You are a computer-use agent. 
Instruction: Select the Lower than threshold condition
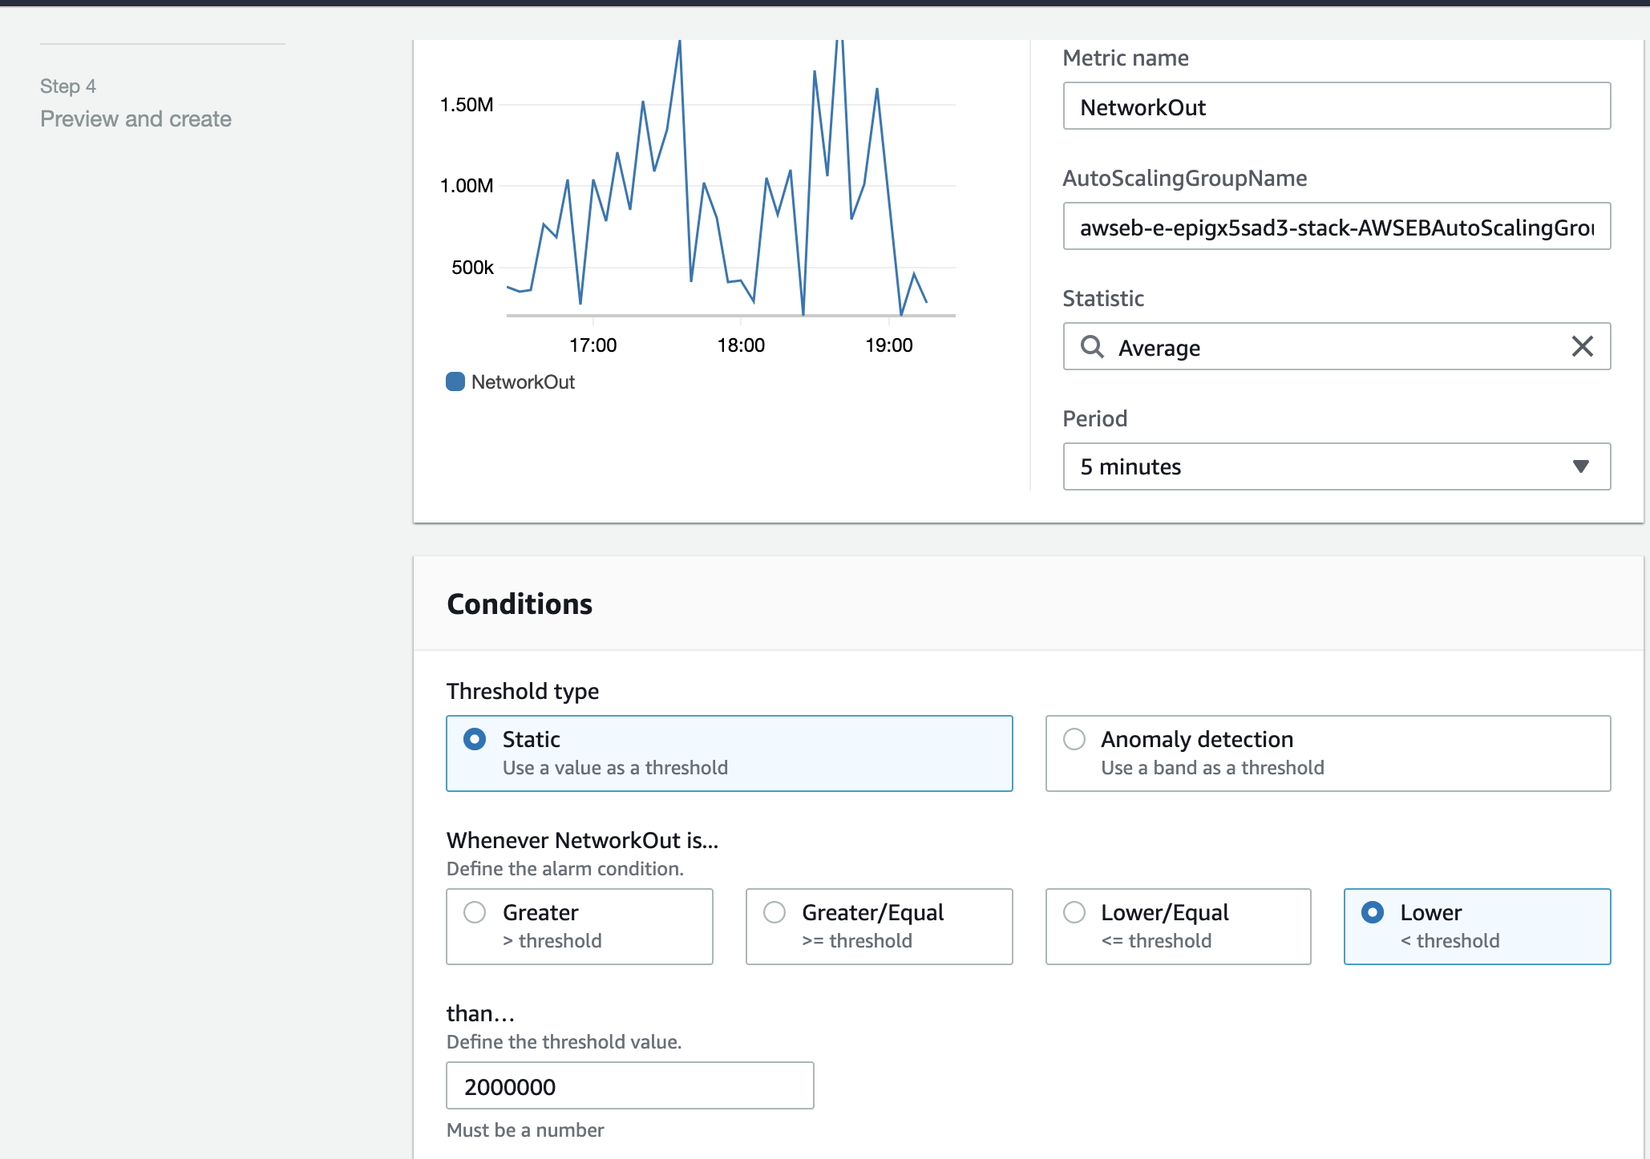1373,913
